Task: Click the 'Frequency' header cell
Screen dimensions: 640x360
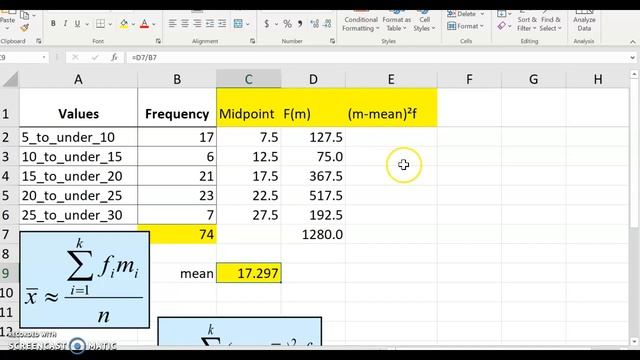Action: [177, 108]
